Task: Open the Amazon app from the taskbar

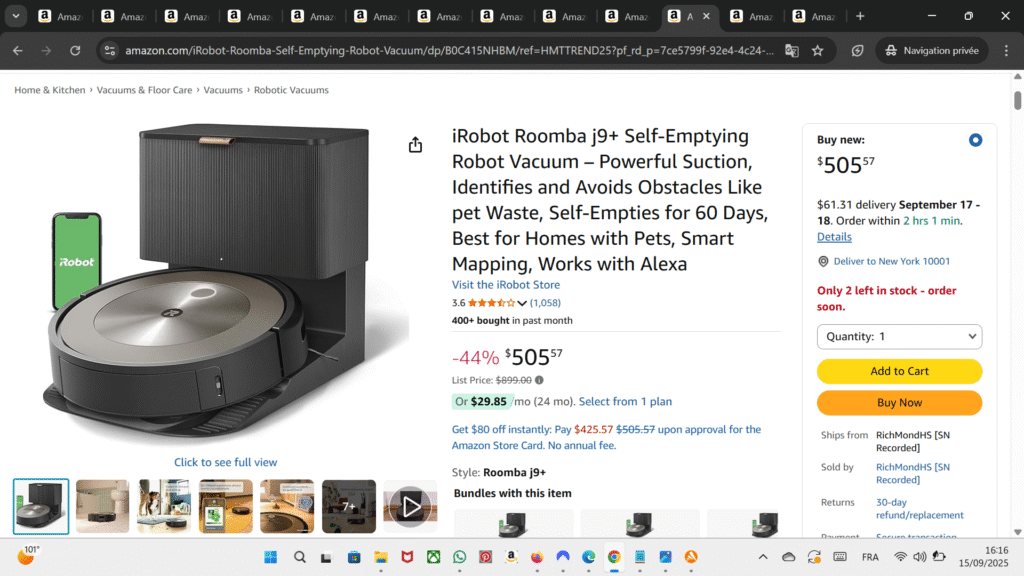Action: click(x=510, y=557)
